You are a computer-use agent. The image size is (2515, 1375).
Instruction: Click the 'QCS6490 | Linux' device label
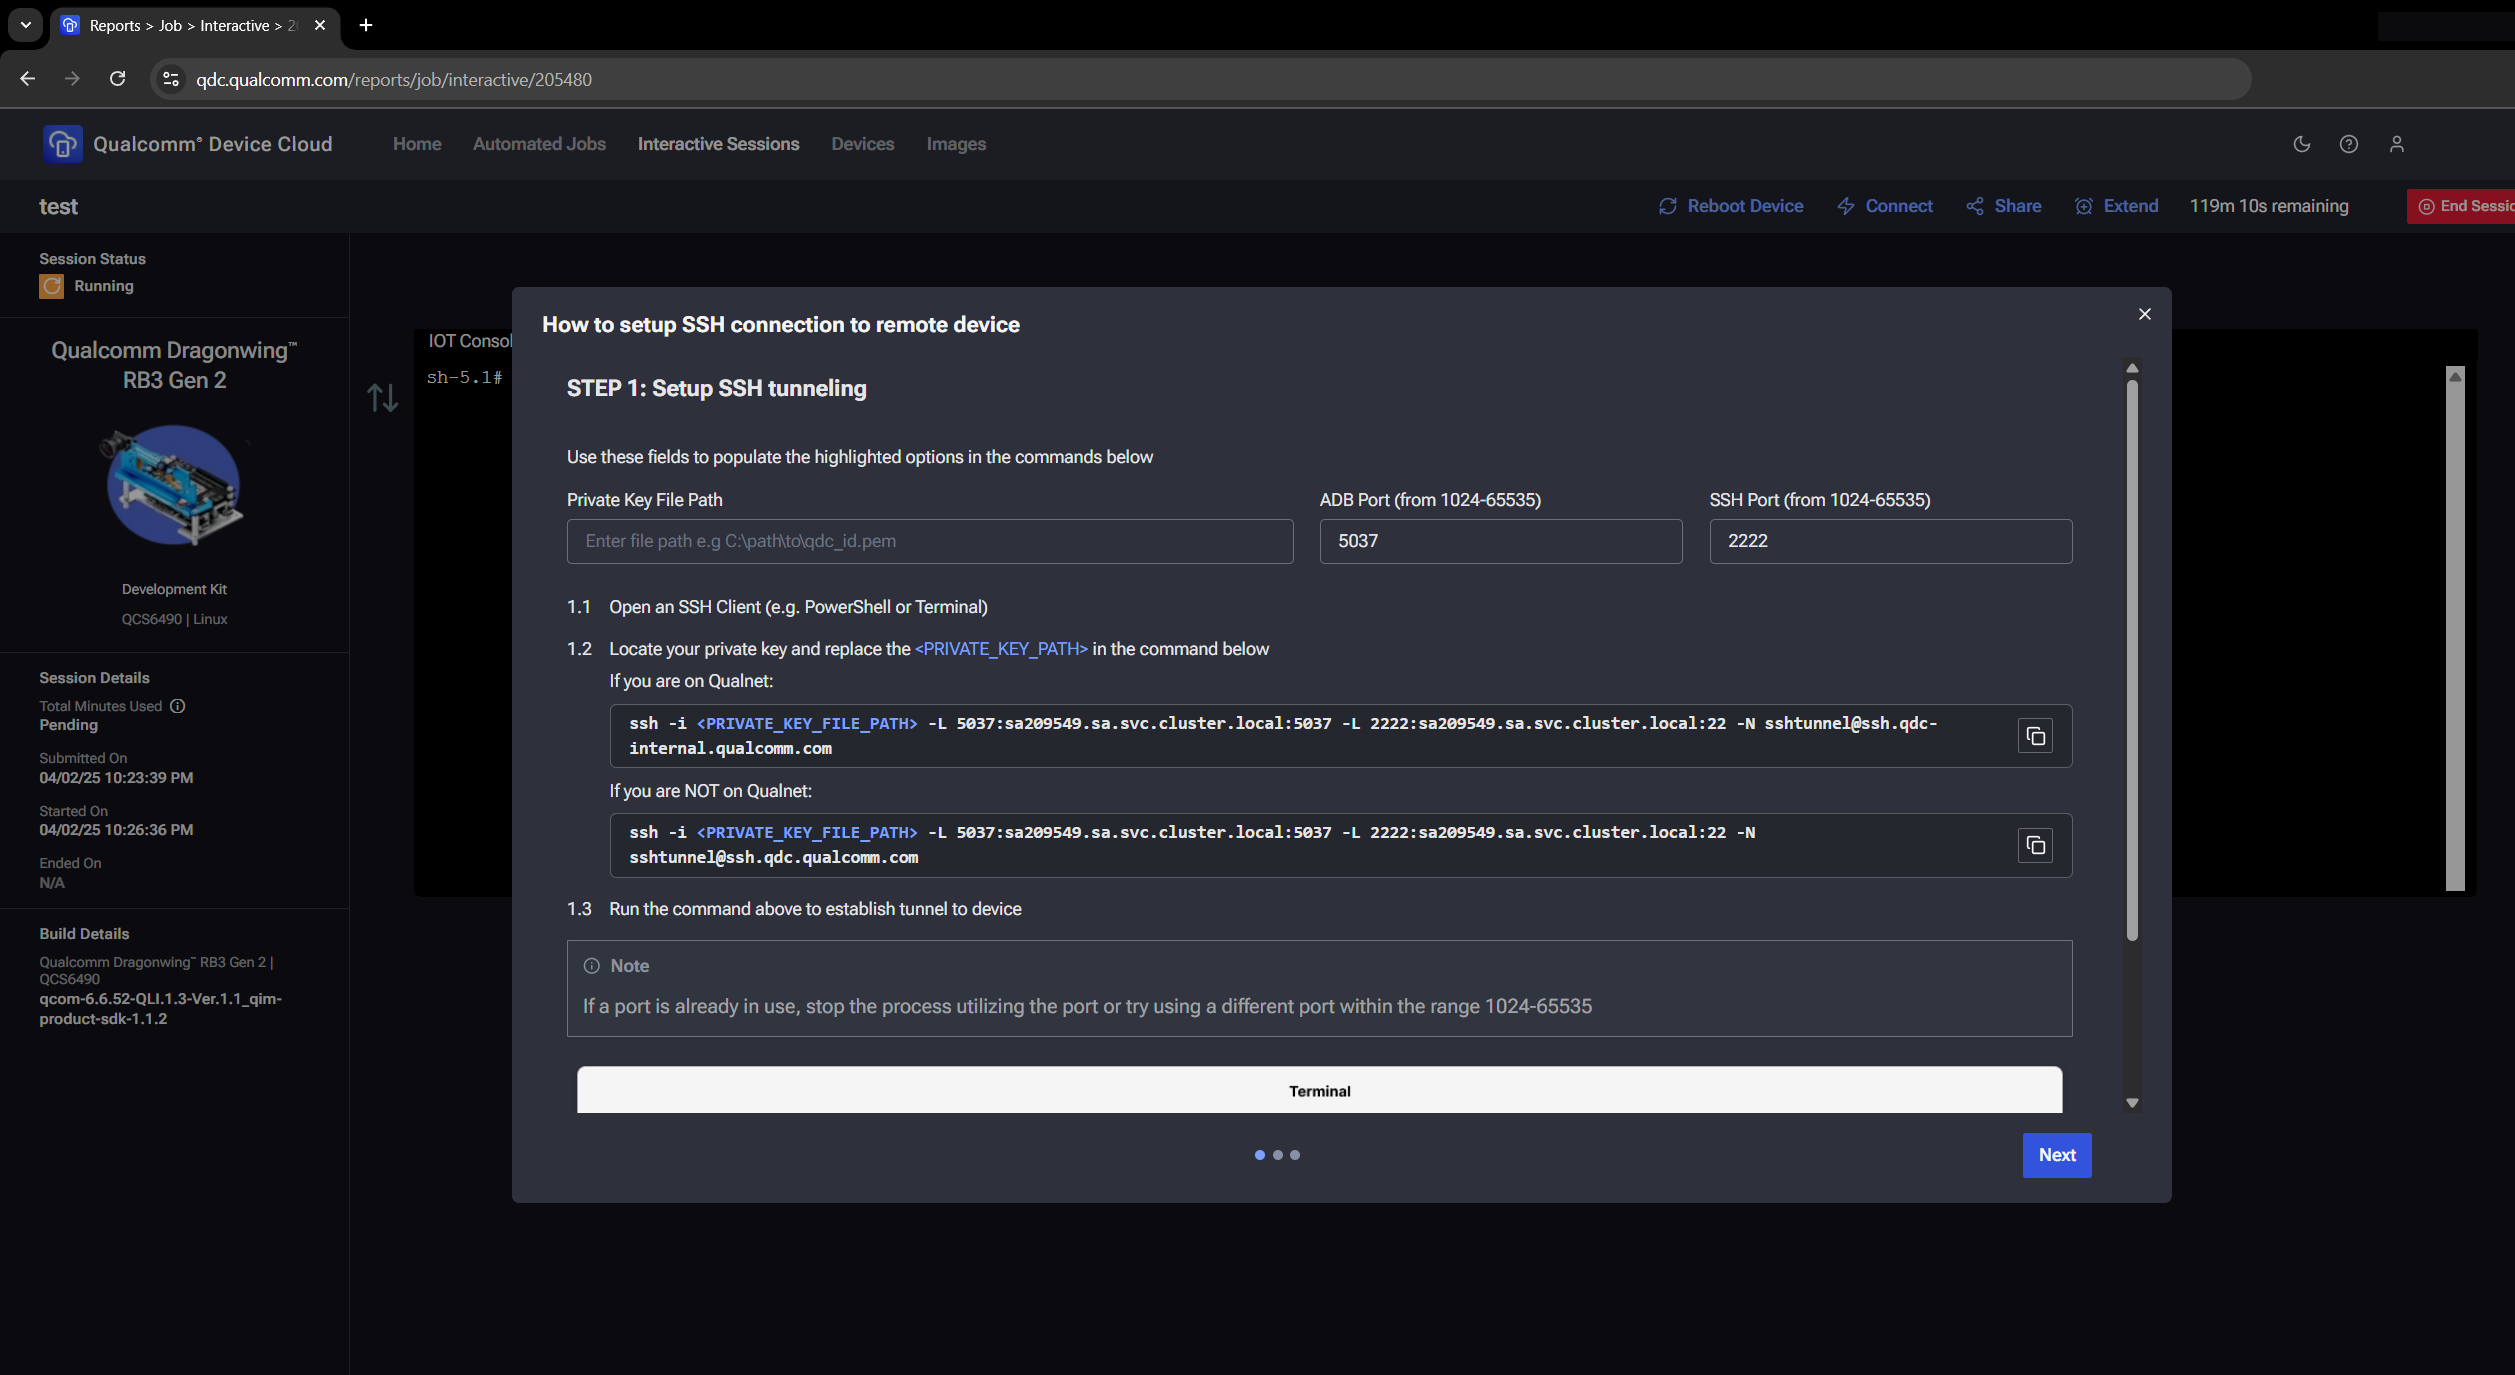(x=174, y=619)
